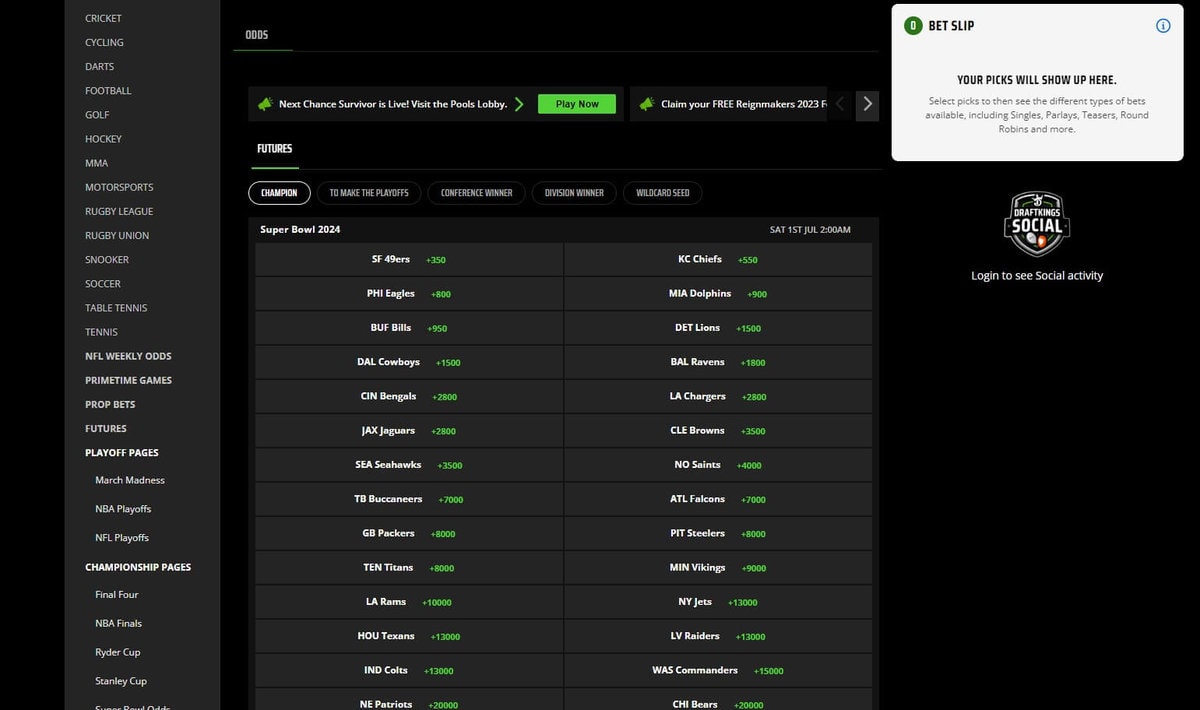Pick BAL Ravens at +1800
The image size is (1200, 710).
(718, 362)
